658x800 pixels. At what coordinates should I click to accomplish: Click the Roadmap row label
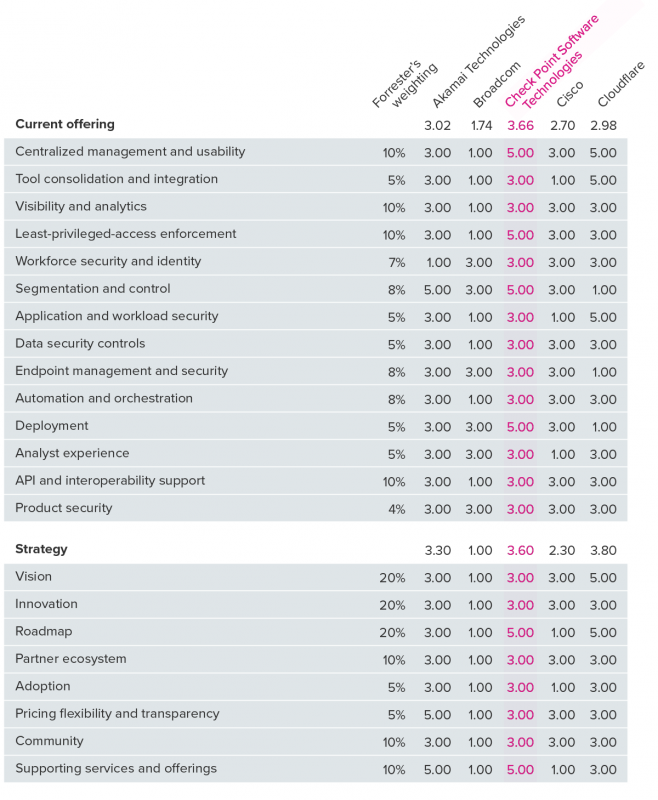(x=43, y=631)
